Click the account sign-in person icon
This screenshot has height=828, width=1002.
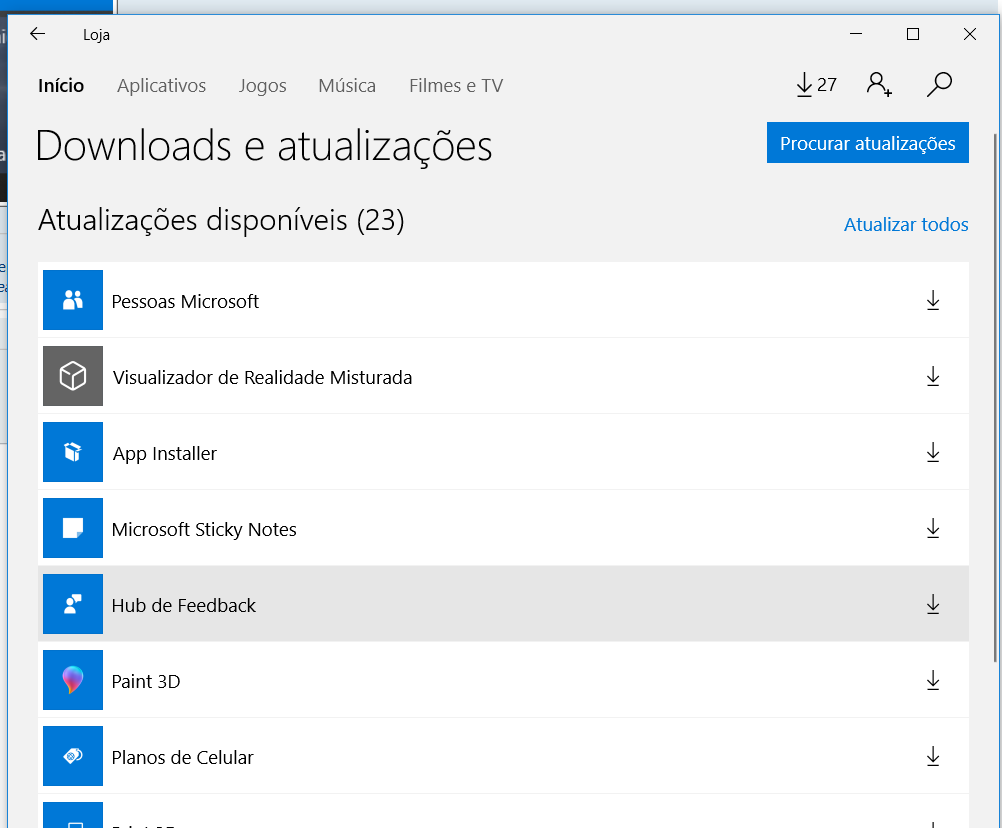tap(879, 85)
